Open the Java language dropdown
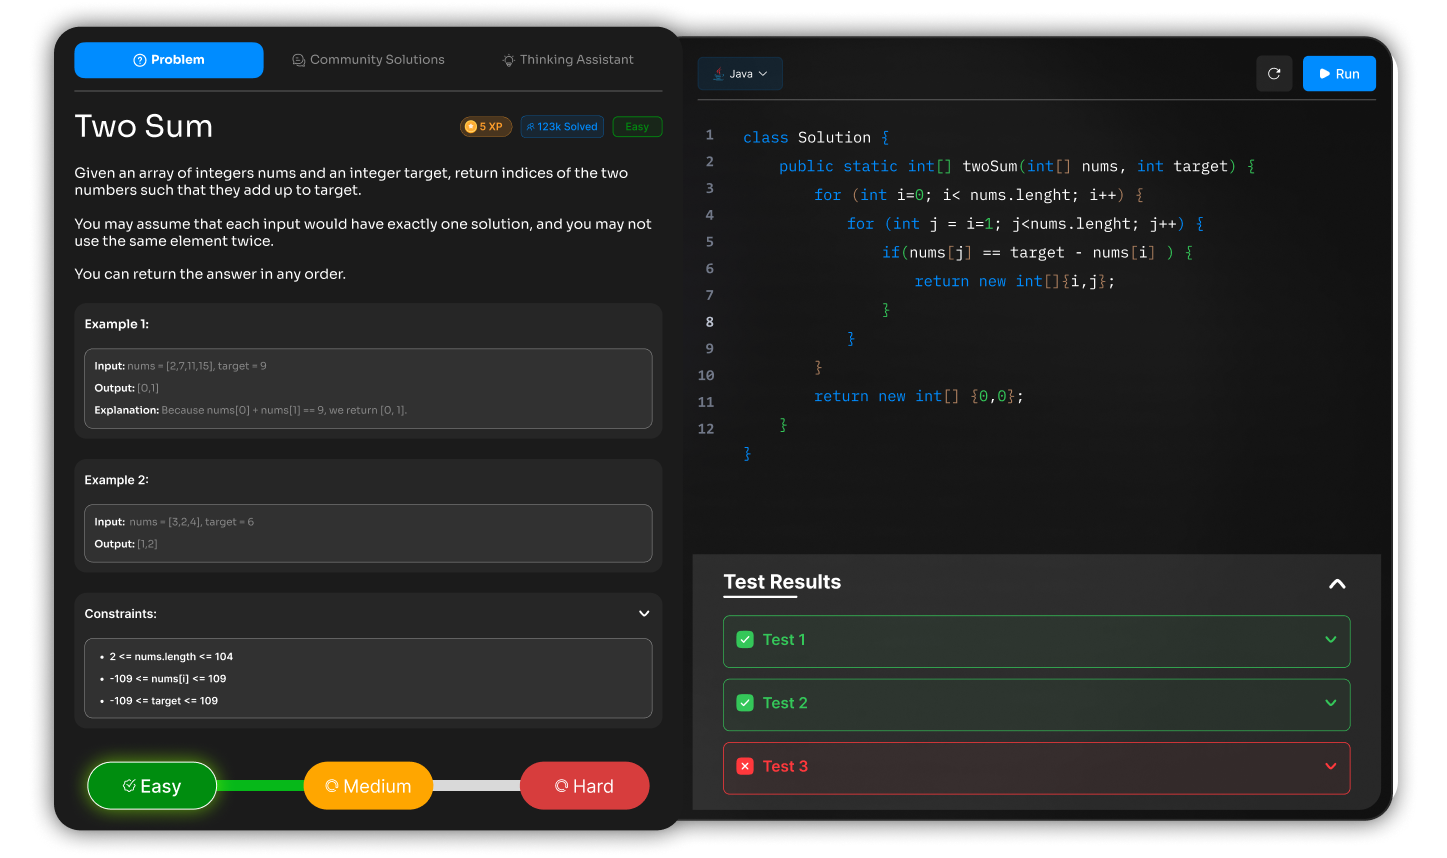Image resolution: width=1447 pixels, height=858 pixels. click(x=740, y=74)
